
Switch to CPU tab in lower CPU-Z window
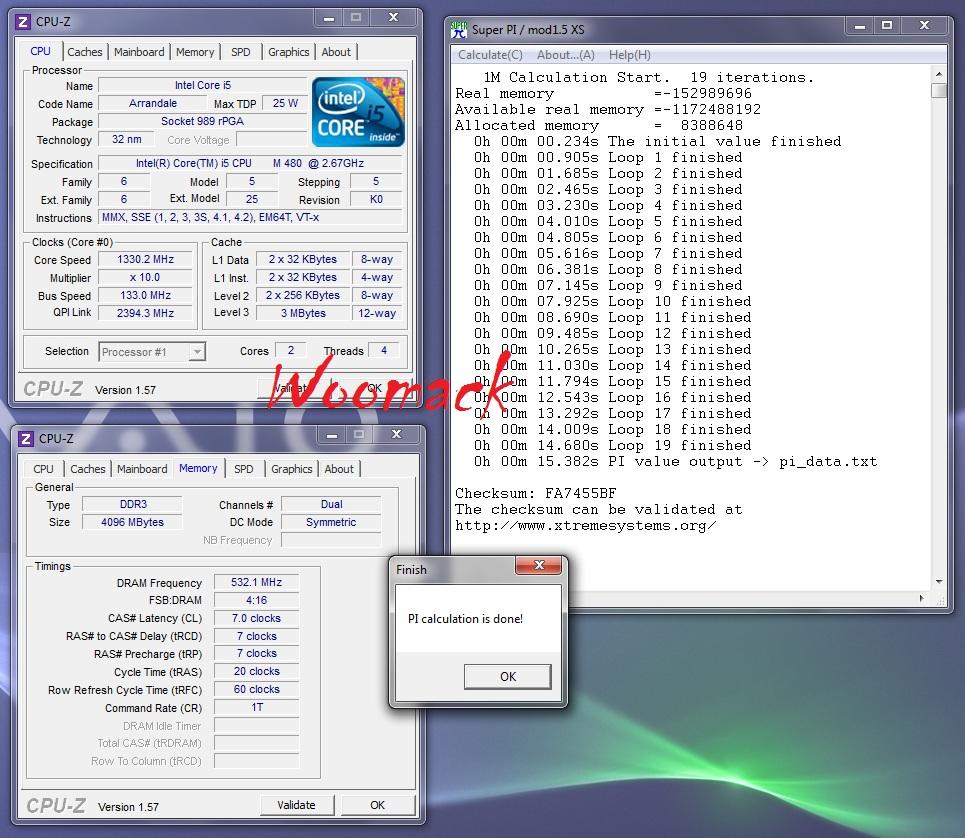point(43,469)
